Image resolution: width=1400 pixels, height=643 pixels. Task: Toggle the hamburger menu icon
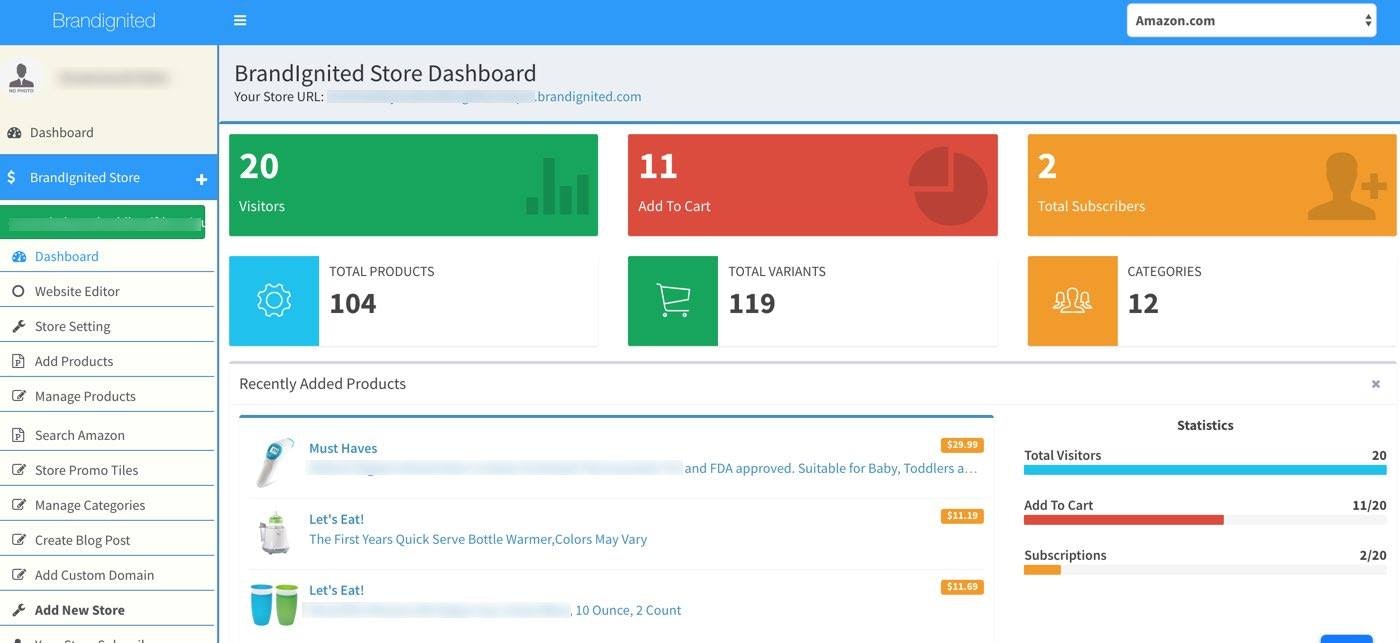[239, 20]
